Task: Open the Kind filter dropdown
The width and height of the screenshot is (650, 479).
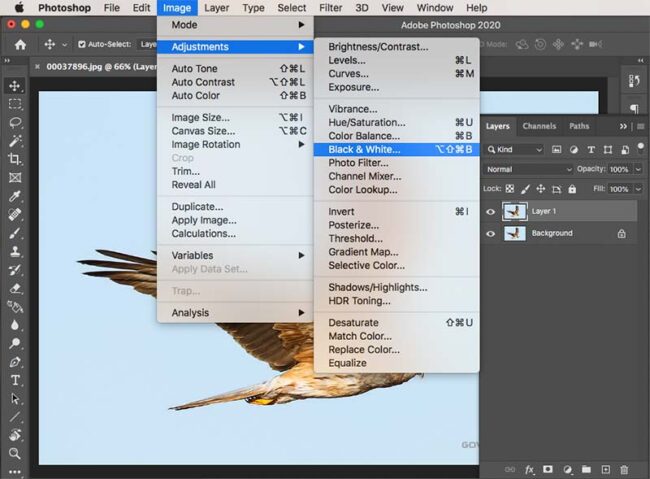Action: tap(514, 150)
